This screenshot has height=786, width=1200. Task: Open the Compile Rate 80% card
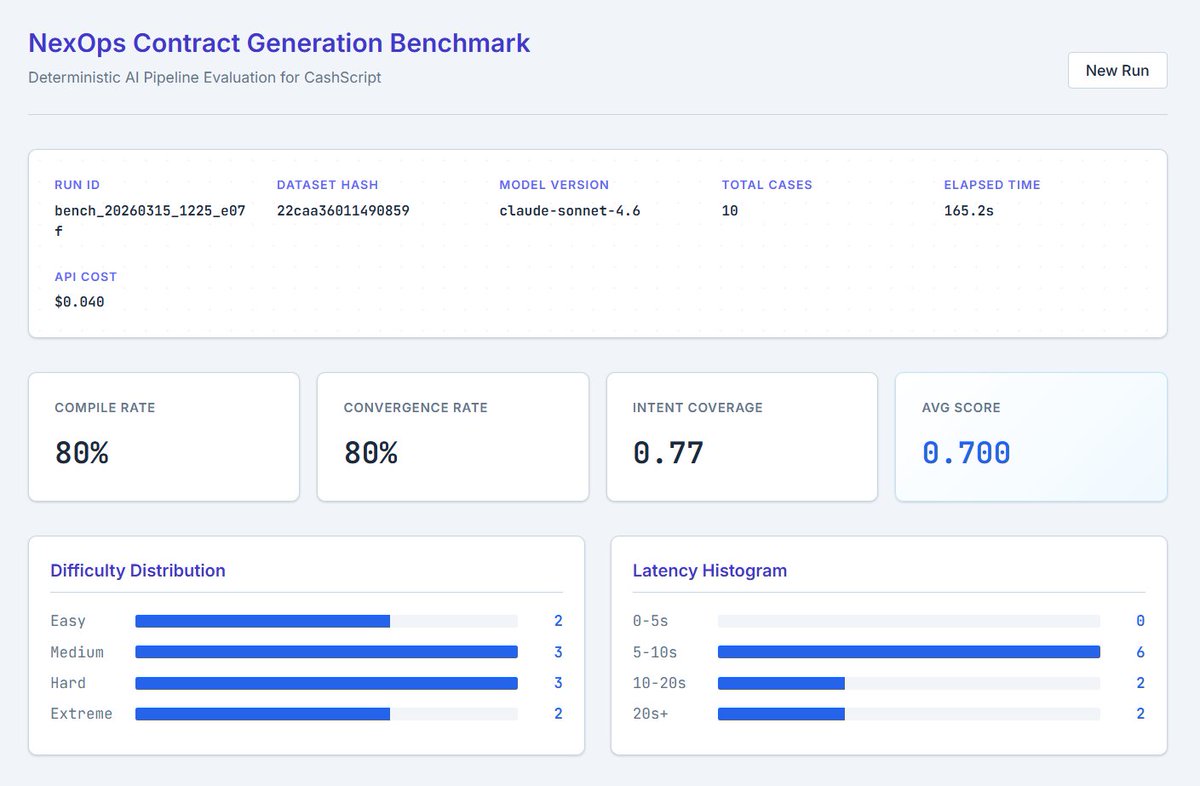tap(164, 437)
